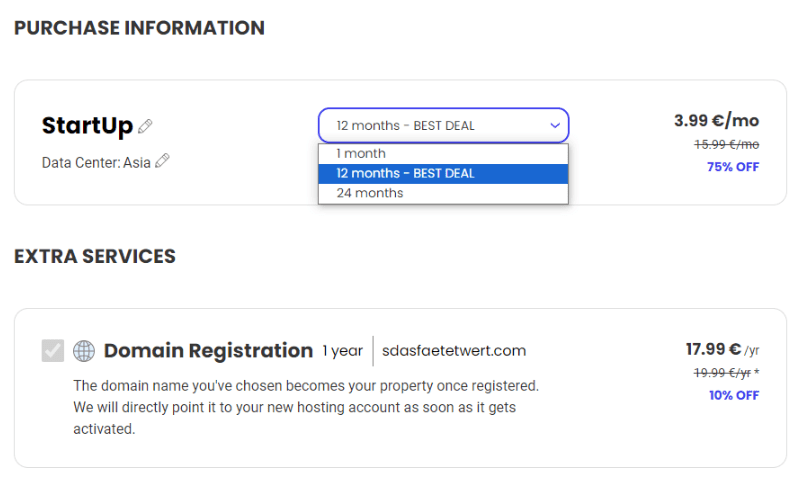Click the struck-through 15.99 €/mo price
Screen dimensions: 800x481
coord(727,144)
